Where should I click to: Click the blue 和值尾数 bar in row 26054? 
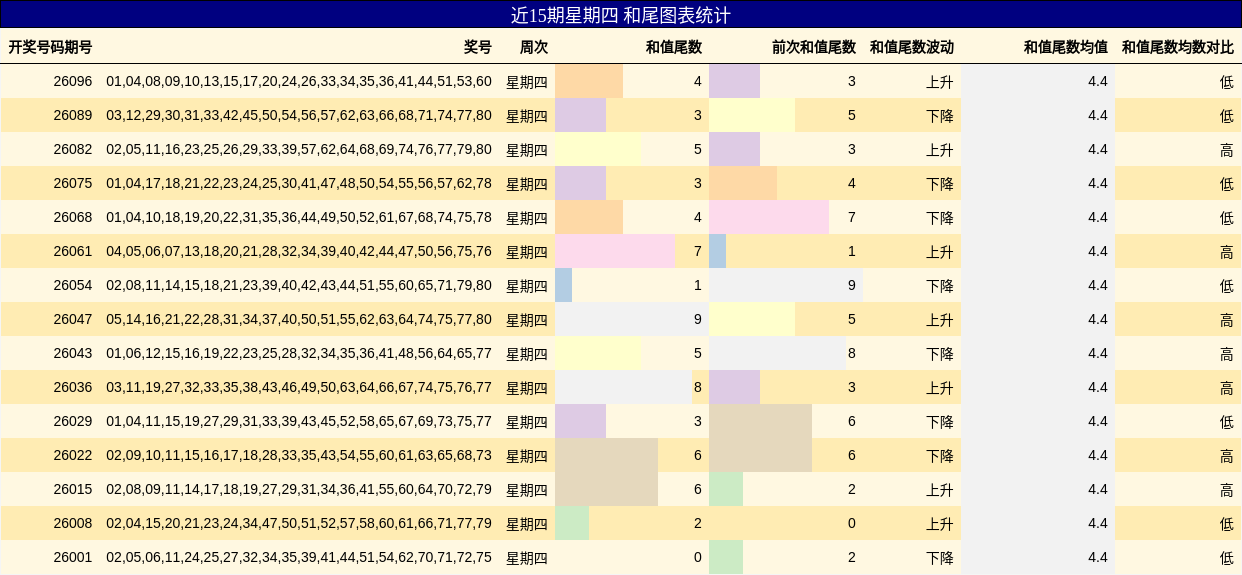tap(563, 285)
